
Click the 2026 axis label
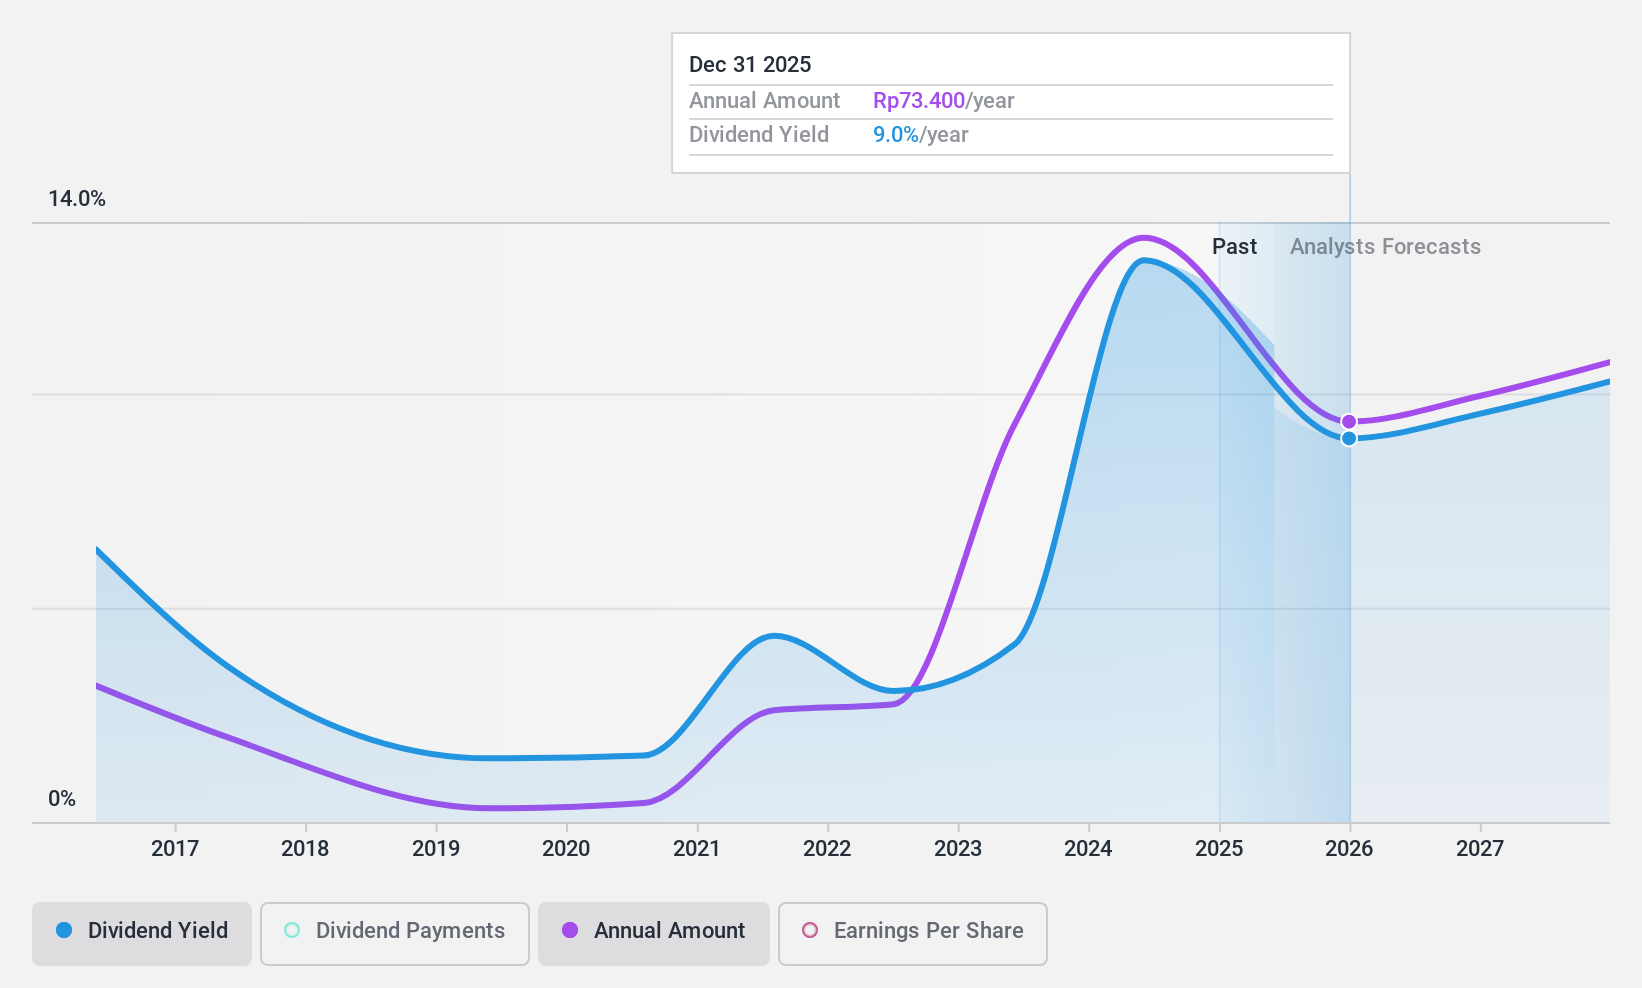pyautogui.click(x=1349, y=849)
